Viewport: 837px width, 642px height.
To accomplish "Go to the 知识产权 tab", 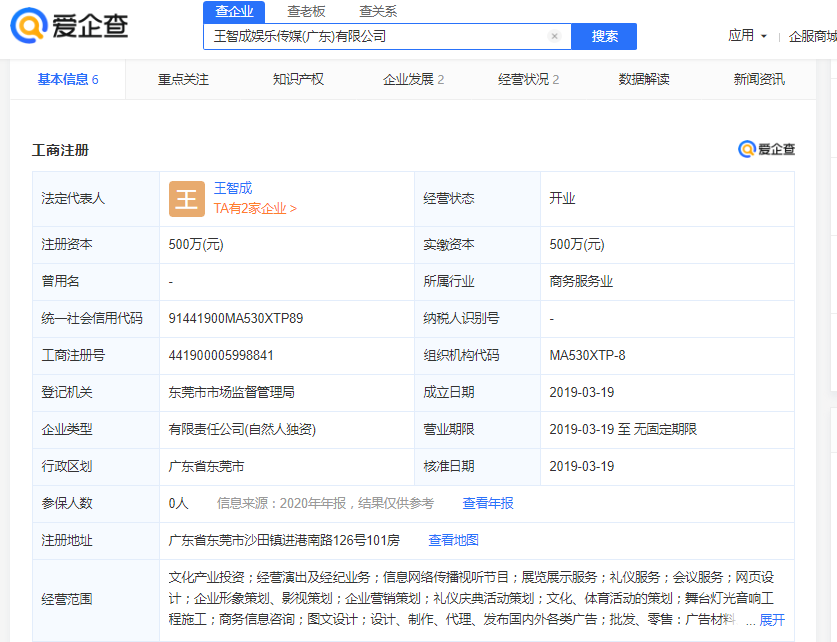I will [298, 80].
